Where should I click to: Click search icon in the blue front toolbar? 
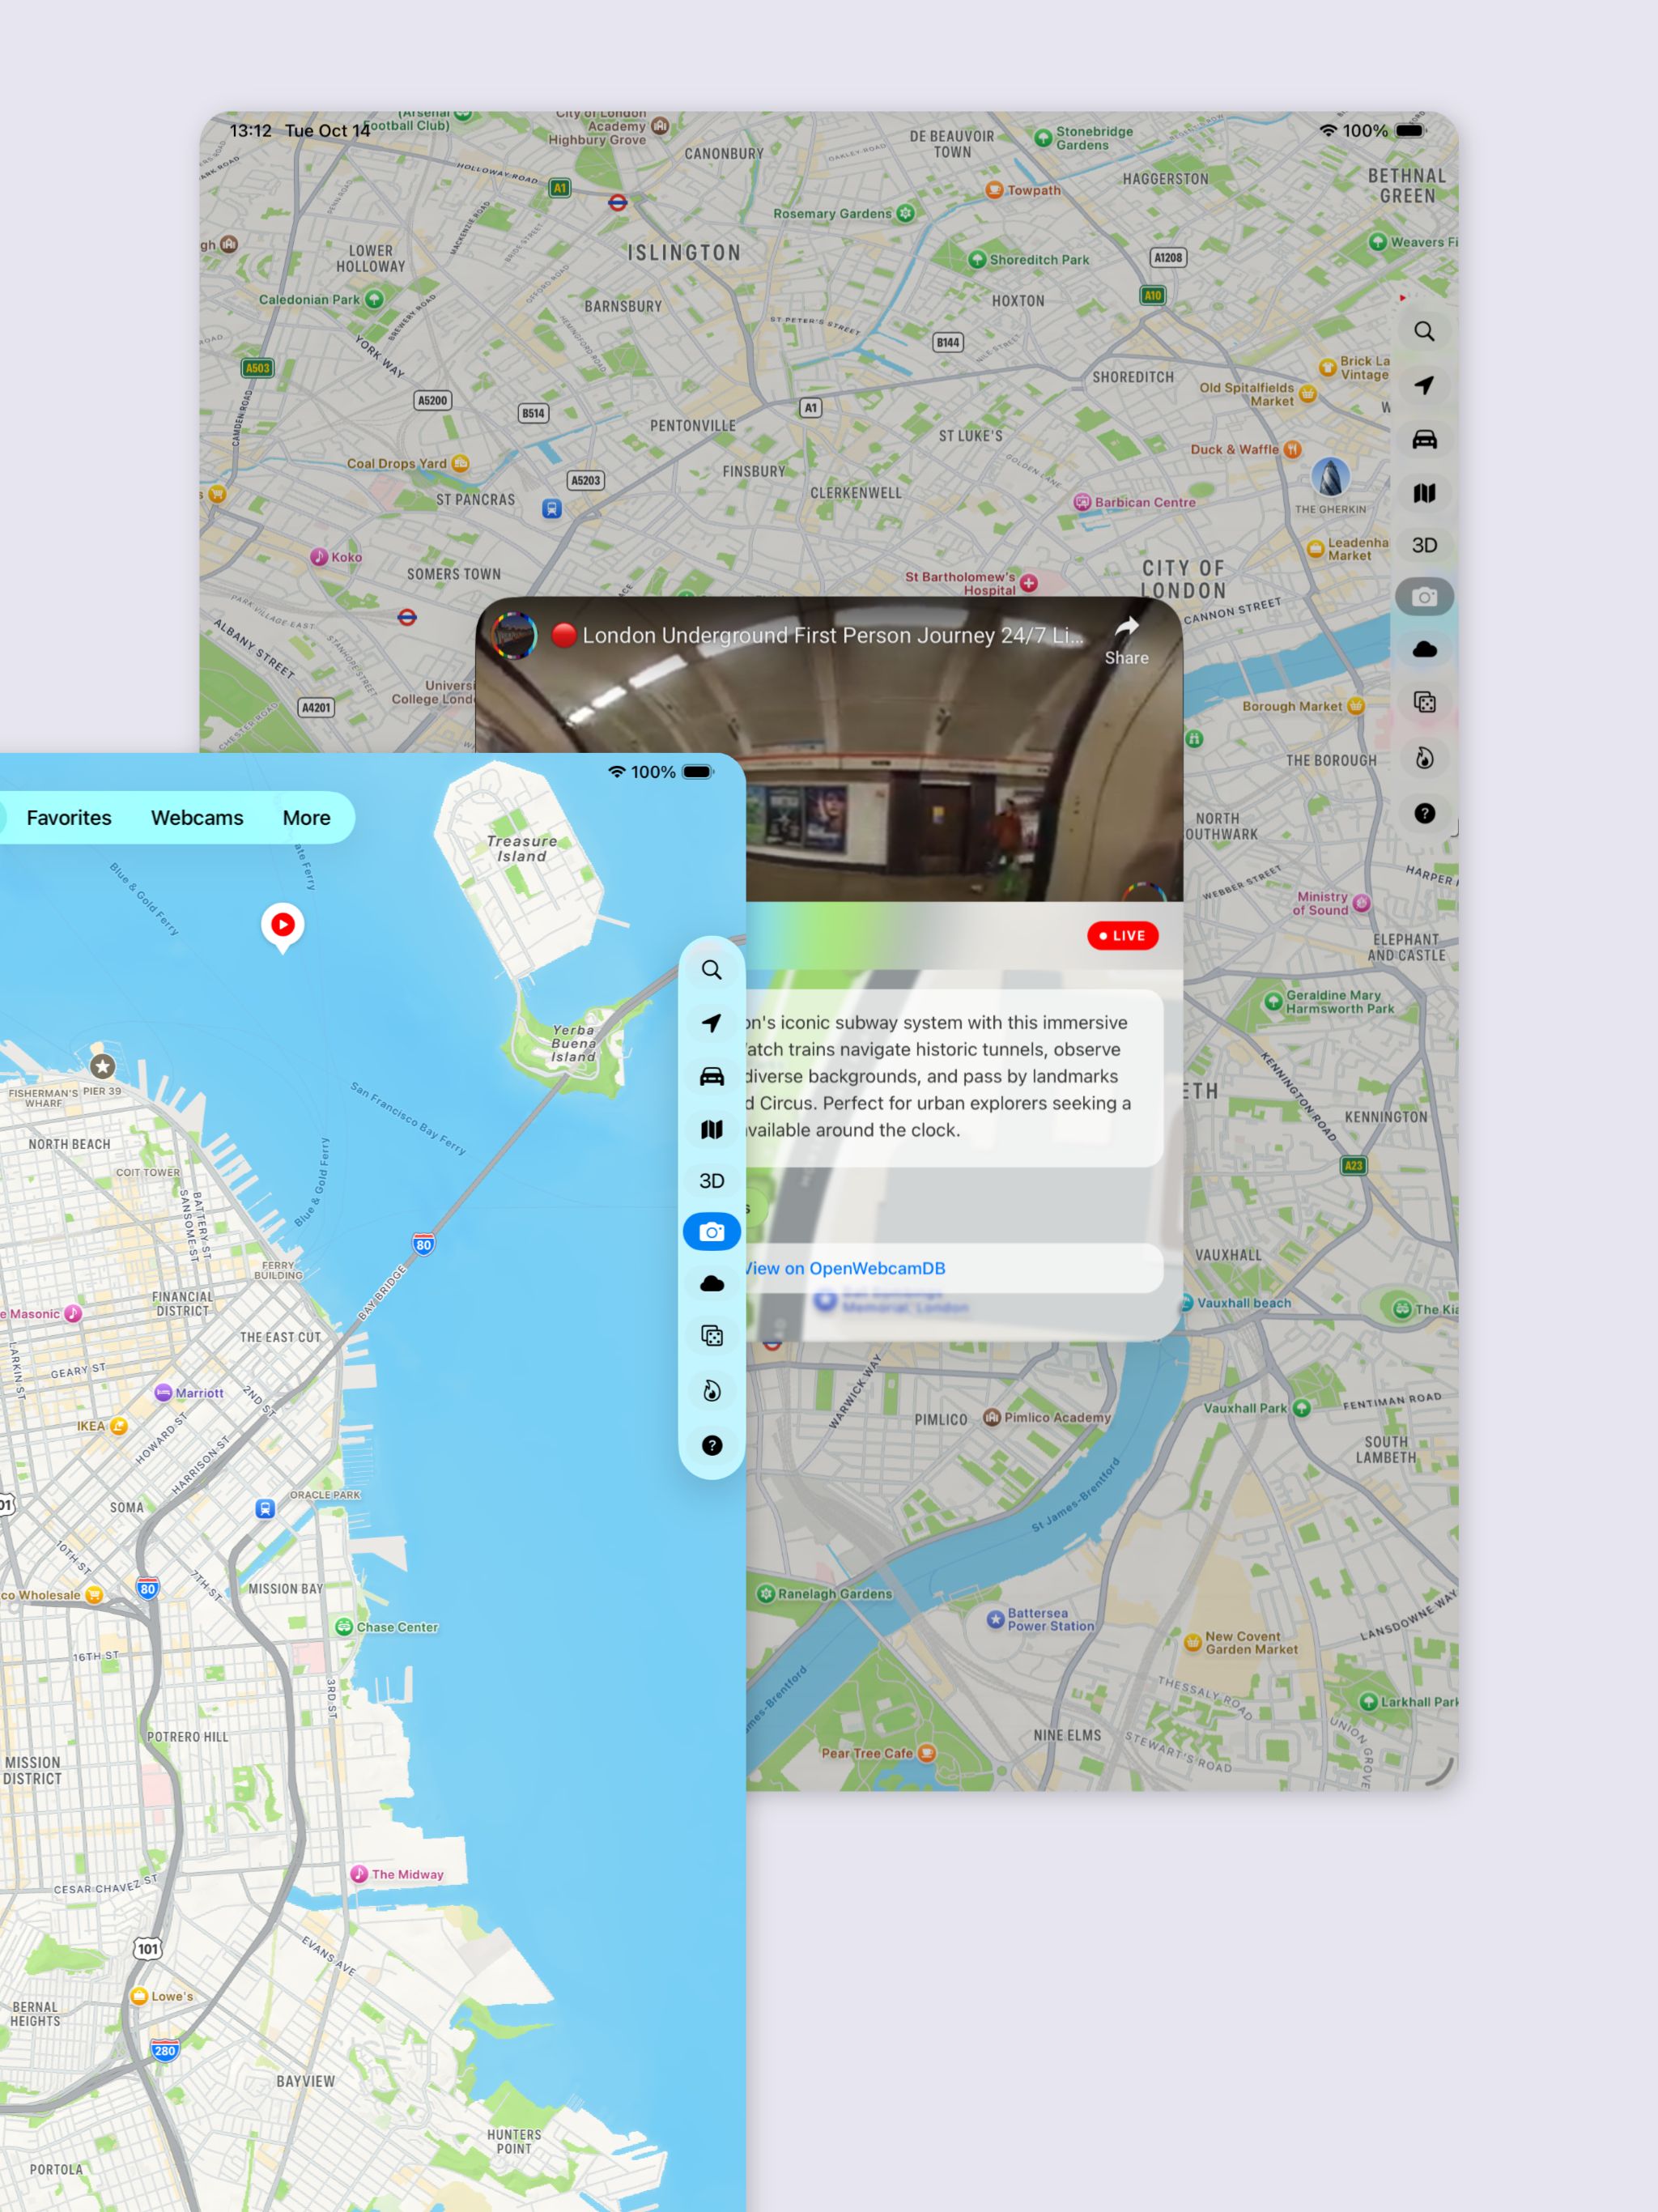point(711,970)
